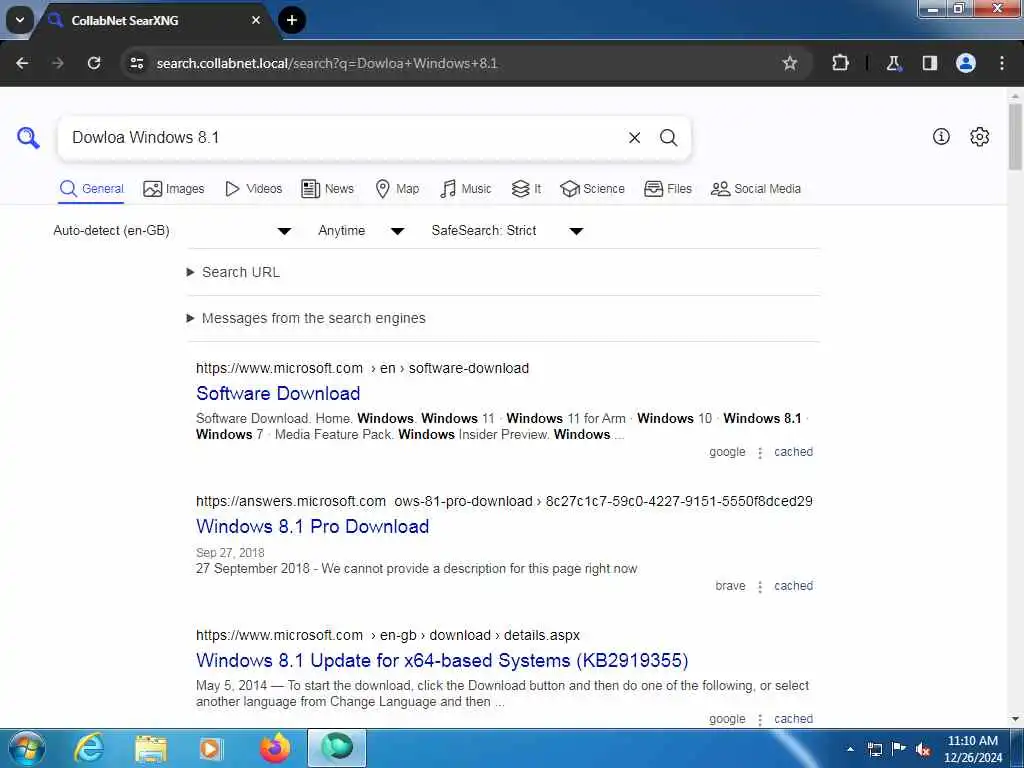
Task: Open the Auto-detect (en-GB) language dropdown
Action: pyautogui.click(x=172, y=231)
